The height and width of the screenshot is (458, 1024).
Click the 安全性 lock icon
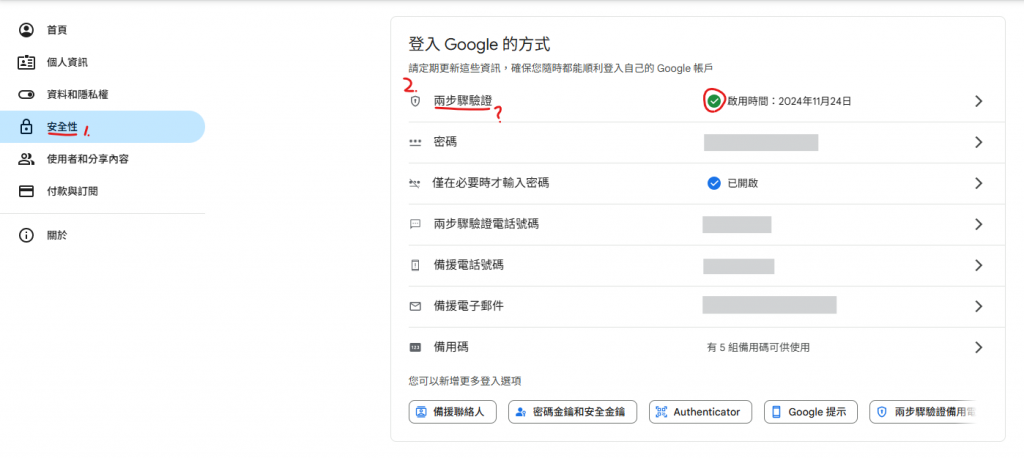[26, 127]
